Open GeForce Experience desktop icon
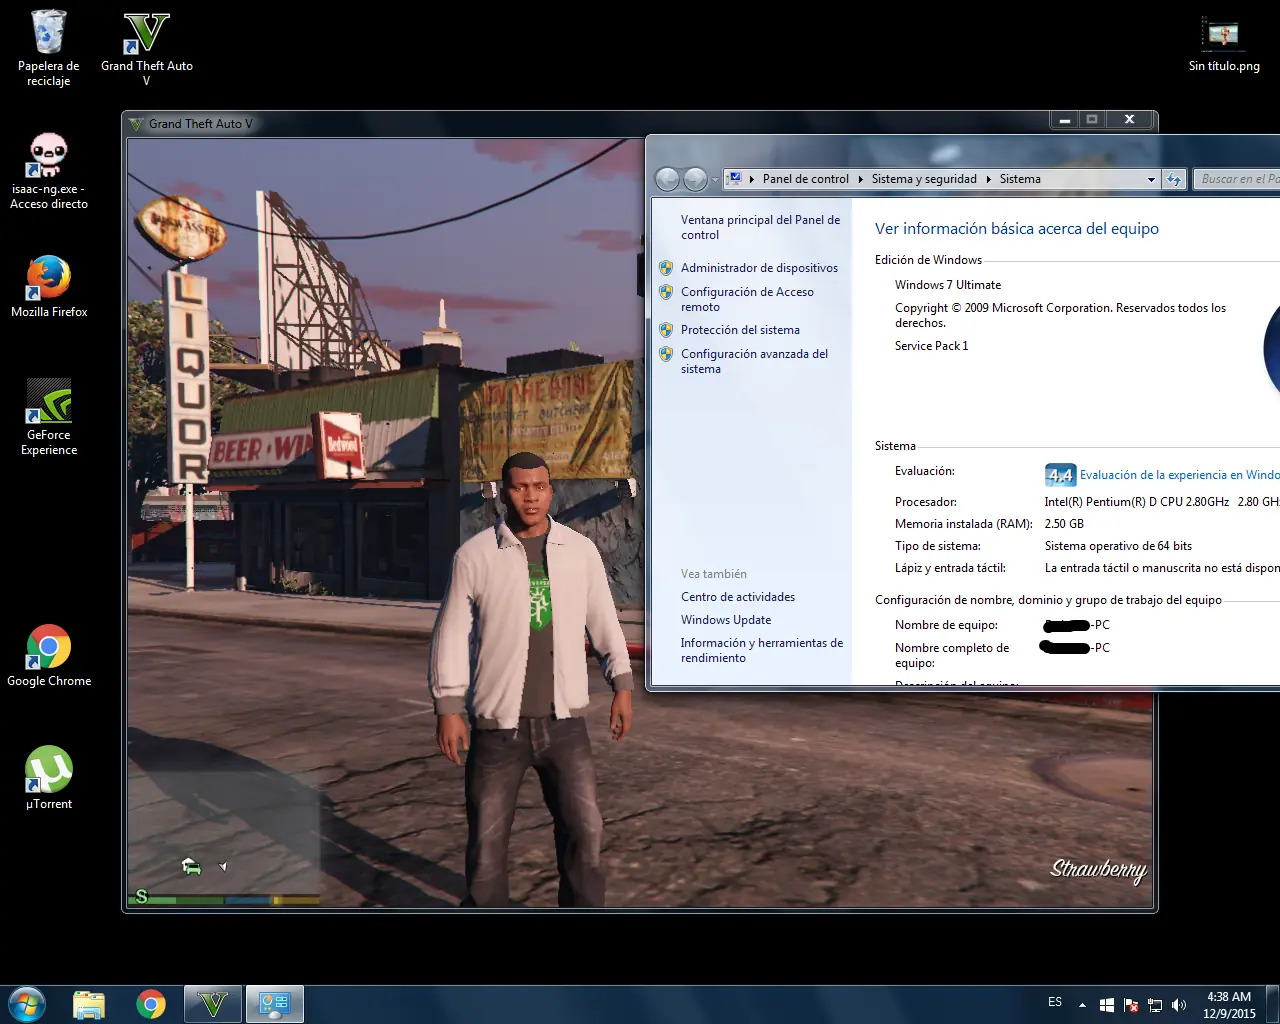 48,417
